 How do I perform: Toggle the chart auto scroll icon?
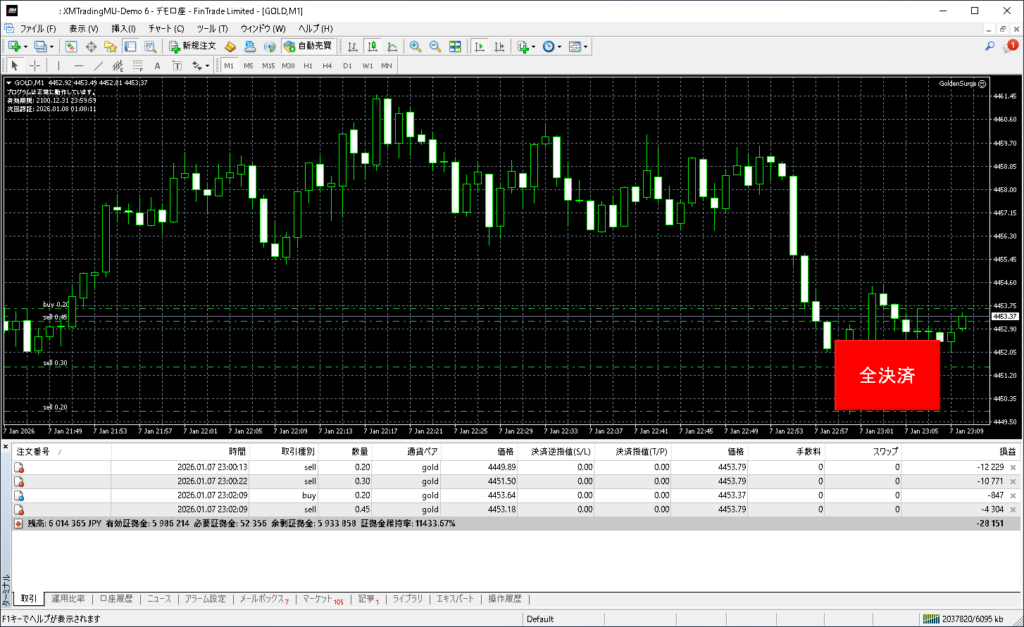[481, 46]
